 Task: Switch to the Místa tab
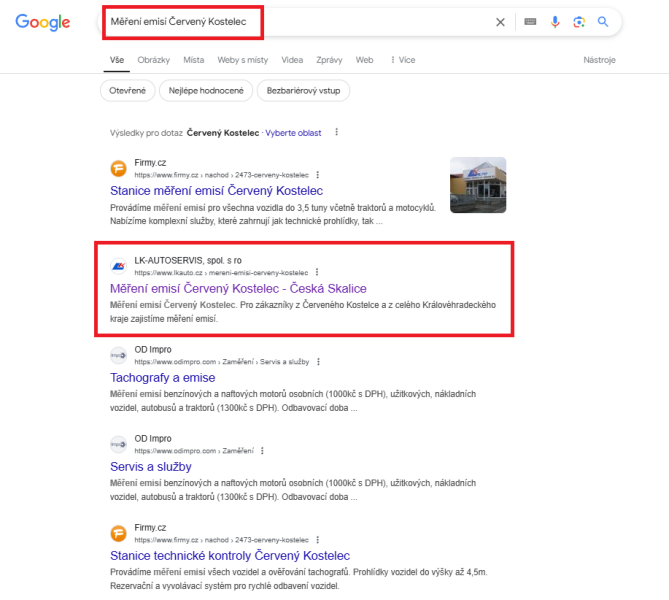tap(194, 60)
